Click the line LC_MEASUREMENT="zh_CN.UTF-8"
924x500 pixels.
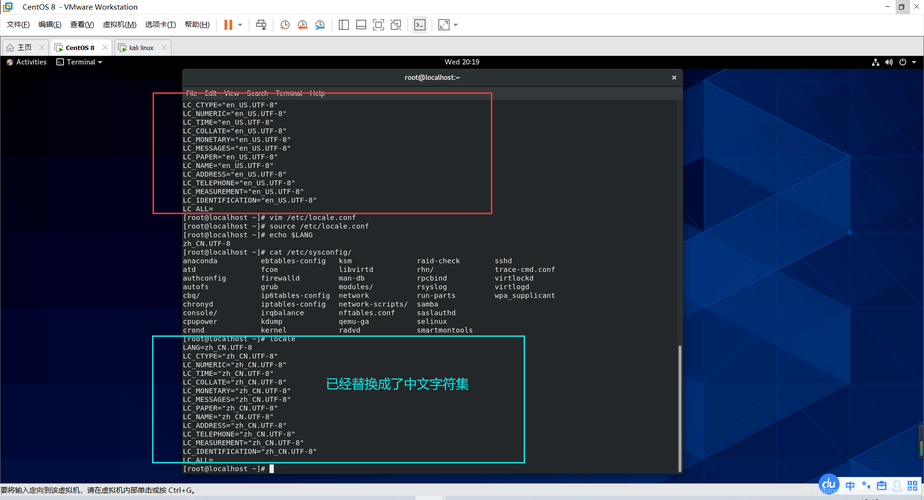pyautogui.click(x=243, y=443)
